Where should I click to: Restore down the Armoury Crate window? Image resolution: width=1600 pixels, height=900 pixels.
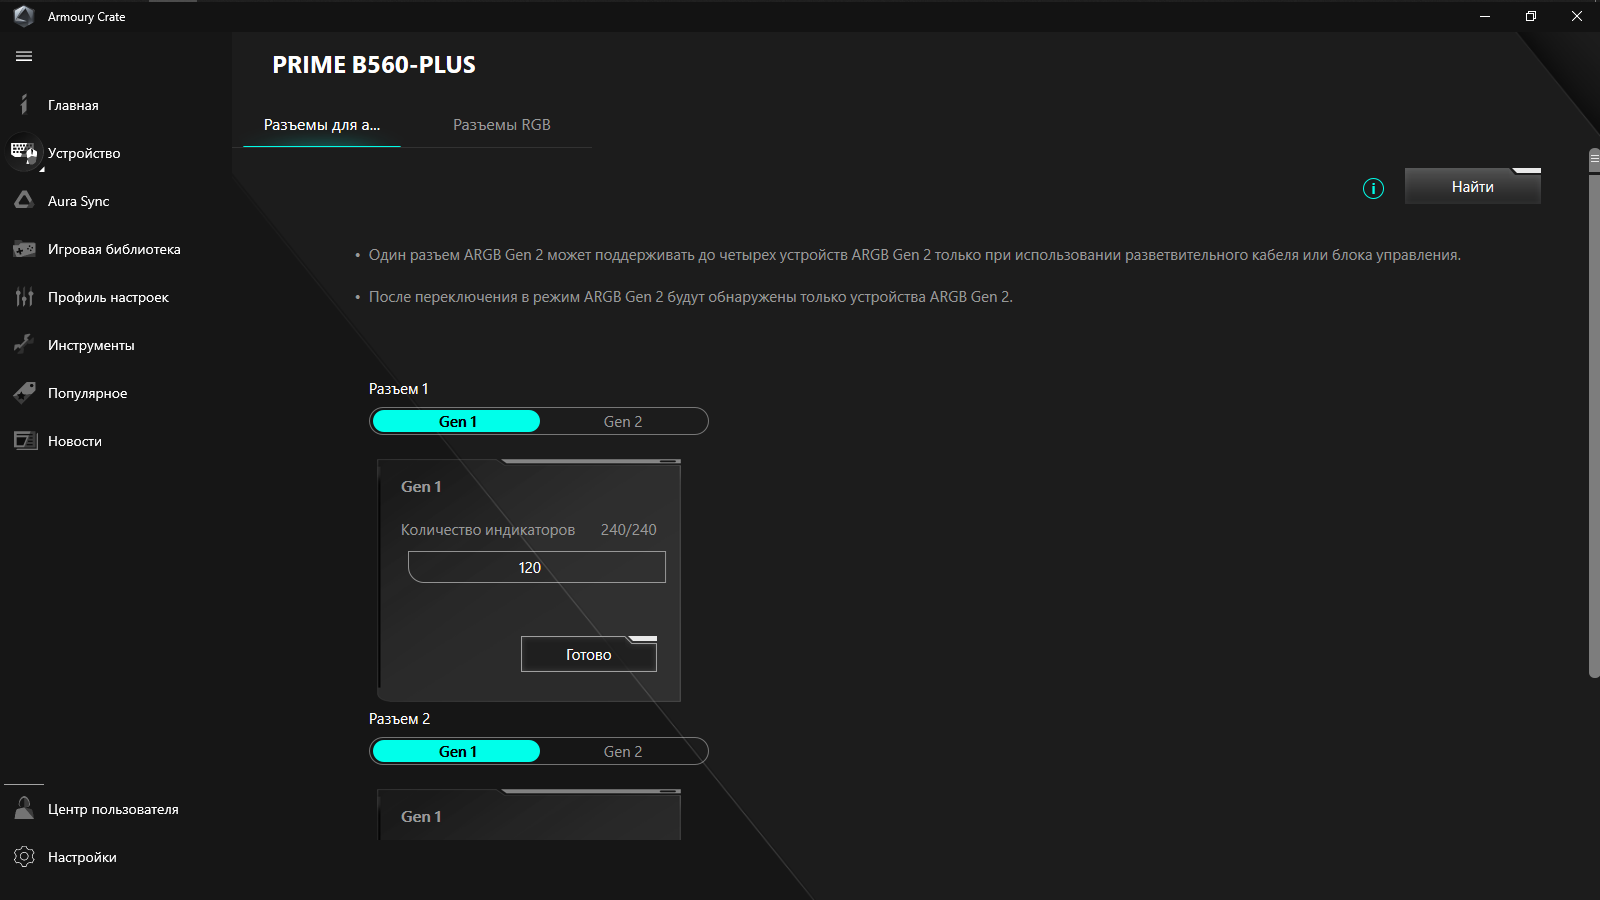click(1531, 16)
